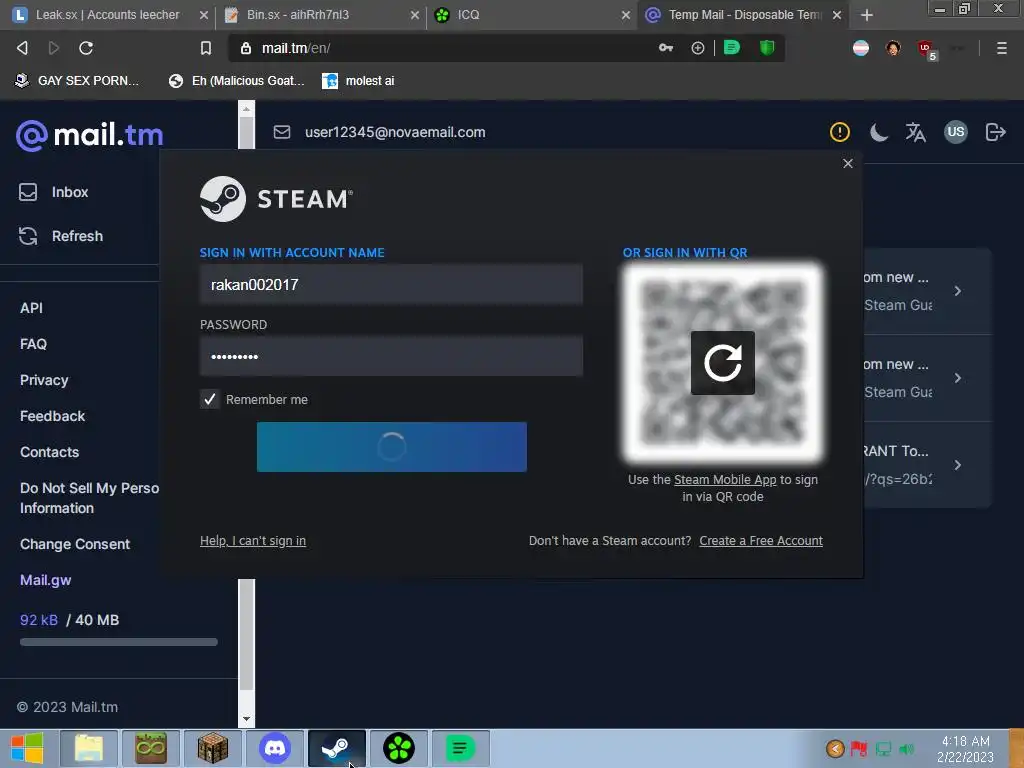Click the Steam account name field

pos(391,285)
